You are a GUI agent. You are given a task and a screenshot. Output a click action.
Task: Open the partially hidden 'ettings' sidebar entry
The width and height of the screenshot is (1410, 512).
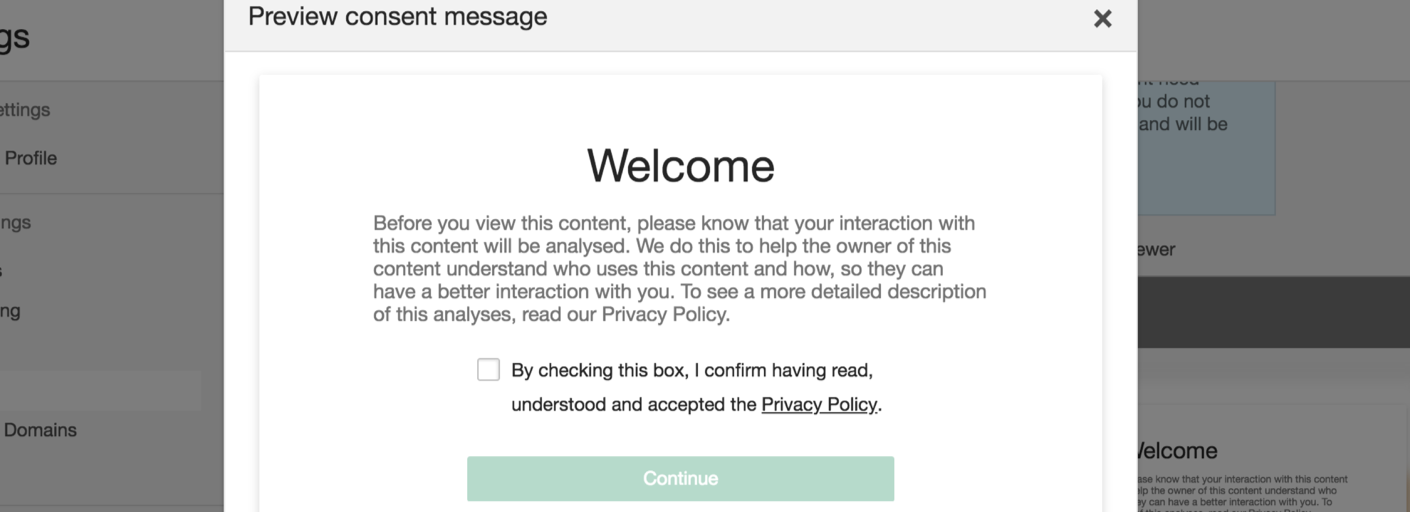tap(25, 110)
